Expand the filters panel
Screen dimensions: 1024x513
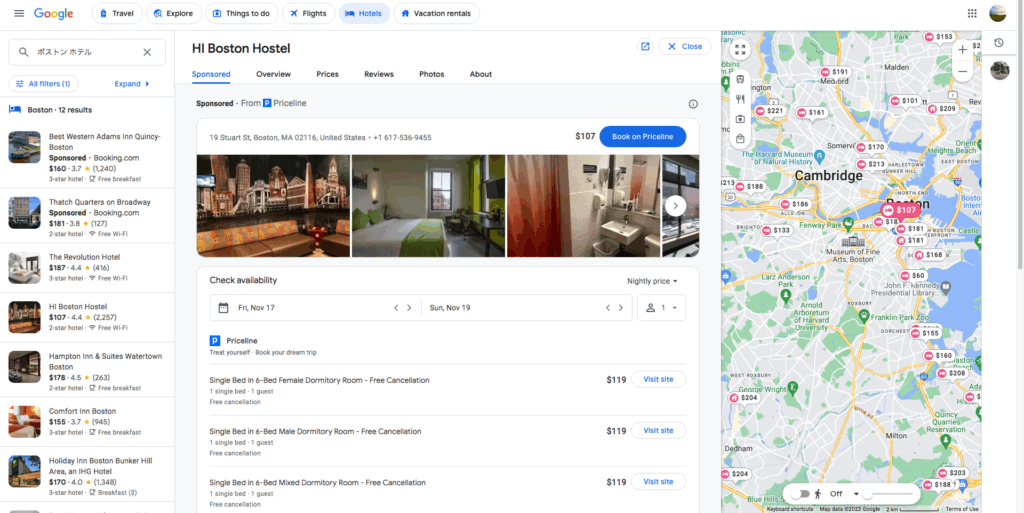pyautogui.click(x=132, y=84)
